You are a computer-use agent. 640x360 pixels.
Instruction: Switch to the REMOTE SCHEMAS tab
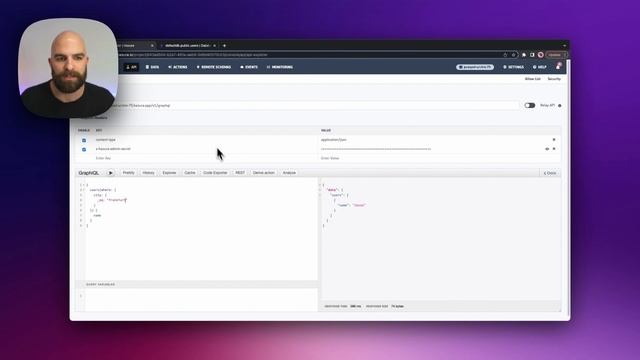214,67
